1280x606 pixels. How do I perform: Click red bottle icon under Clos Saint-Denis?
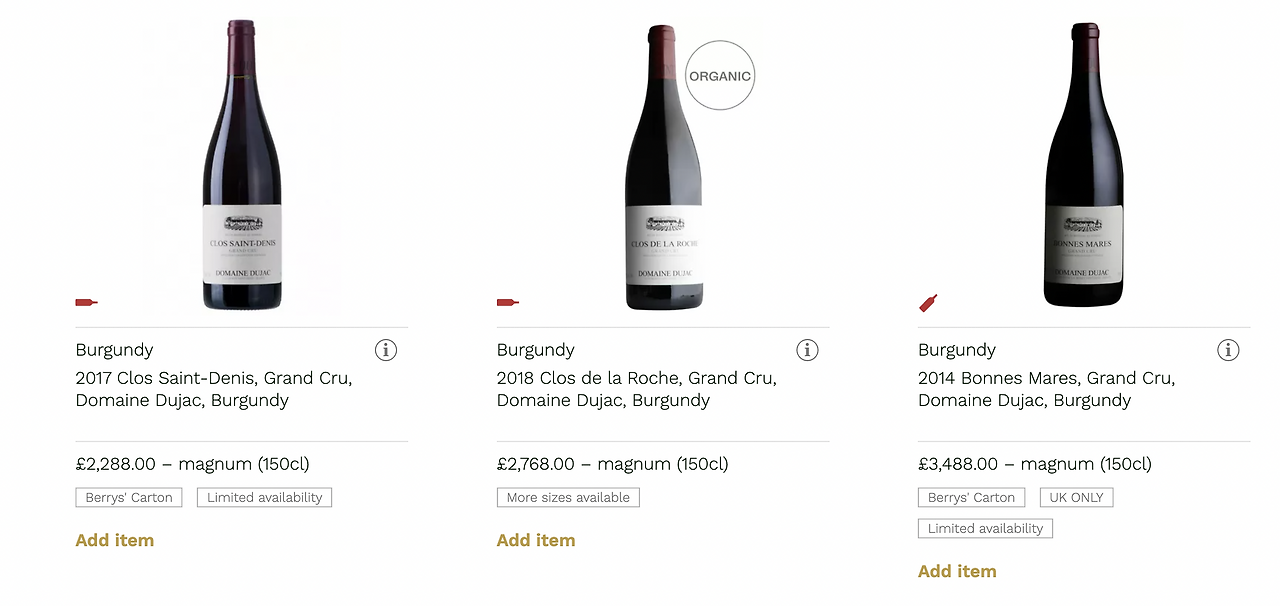point(87,302)
